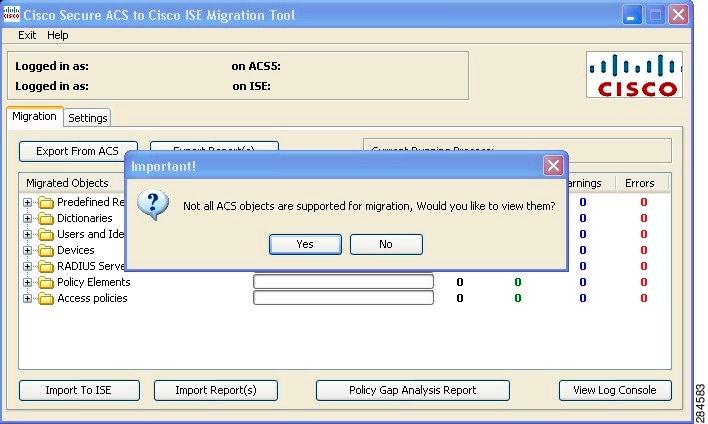Select the RADIUS Servers folder icon
This screenshot has height=424, width=708.
[x=46, y=266]
